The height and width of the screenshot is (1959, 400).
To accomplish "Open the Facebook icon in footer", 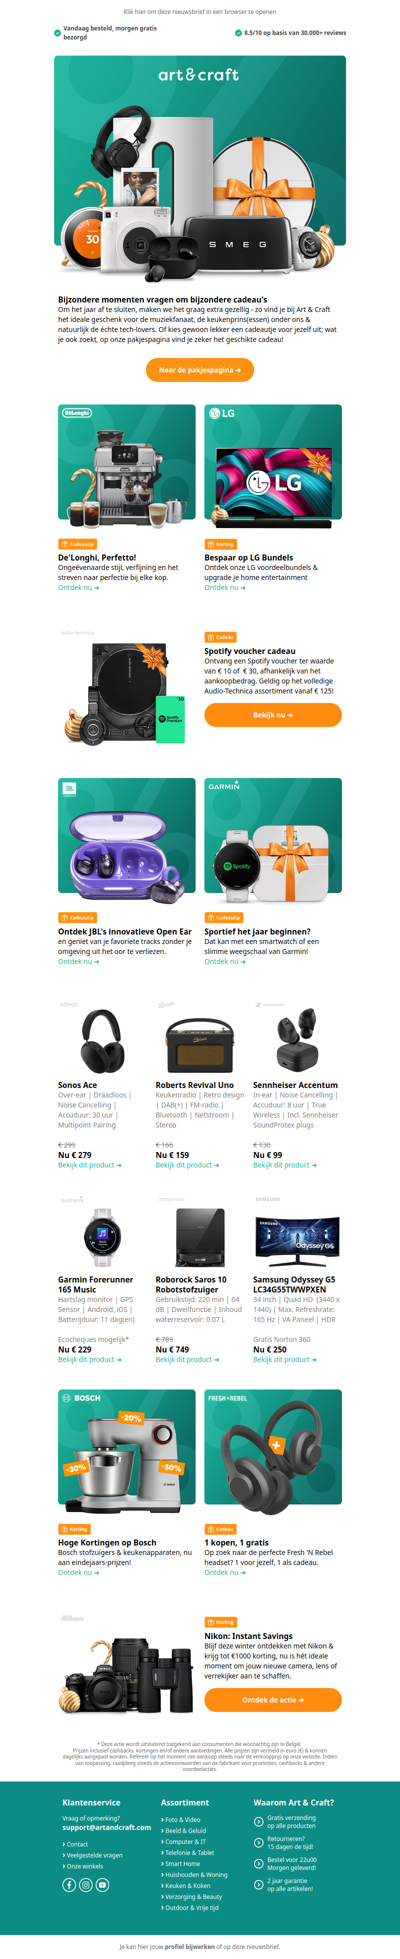I will 69,1884.
